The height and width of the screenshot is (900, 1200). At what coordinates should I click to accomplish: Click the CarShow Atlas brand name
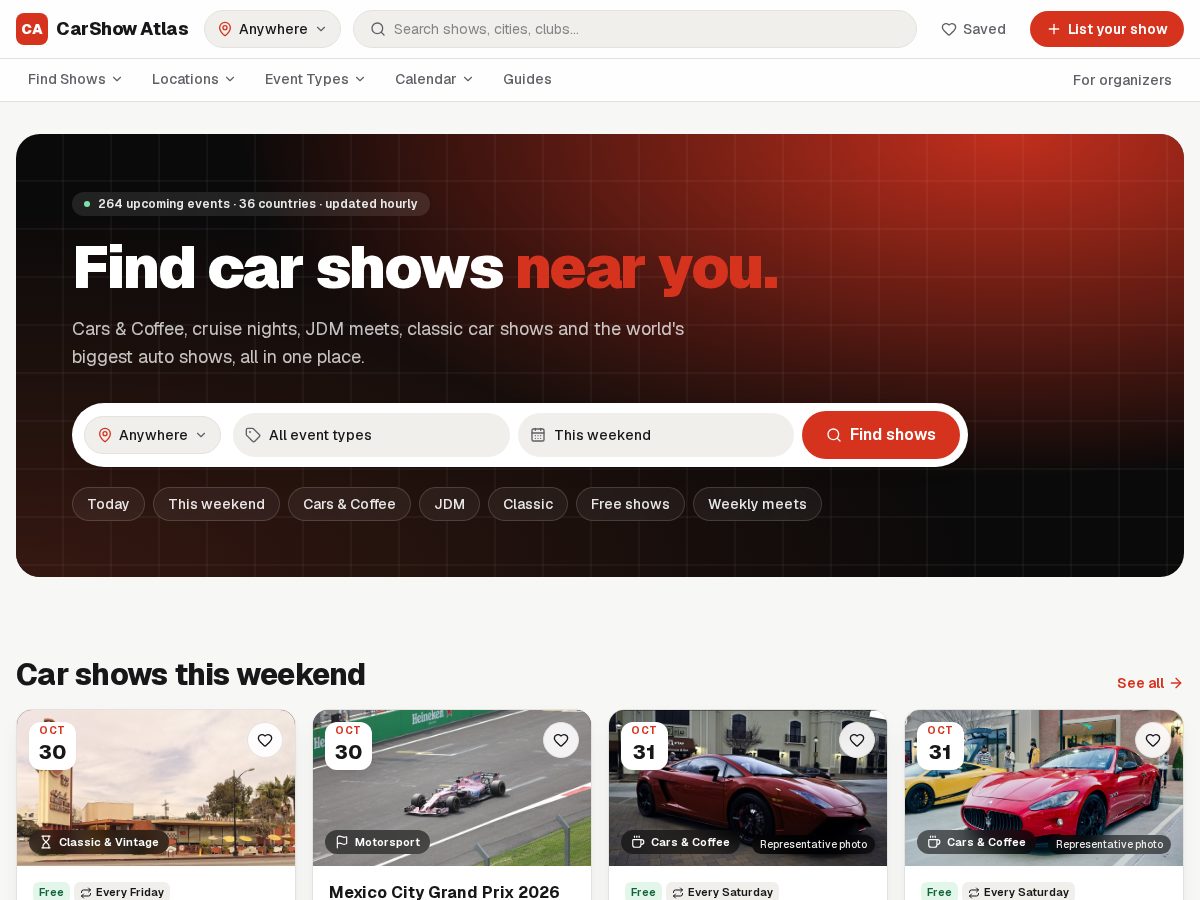[122, 29]
